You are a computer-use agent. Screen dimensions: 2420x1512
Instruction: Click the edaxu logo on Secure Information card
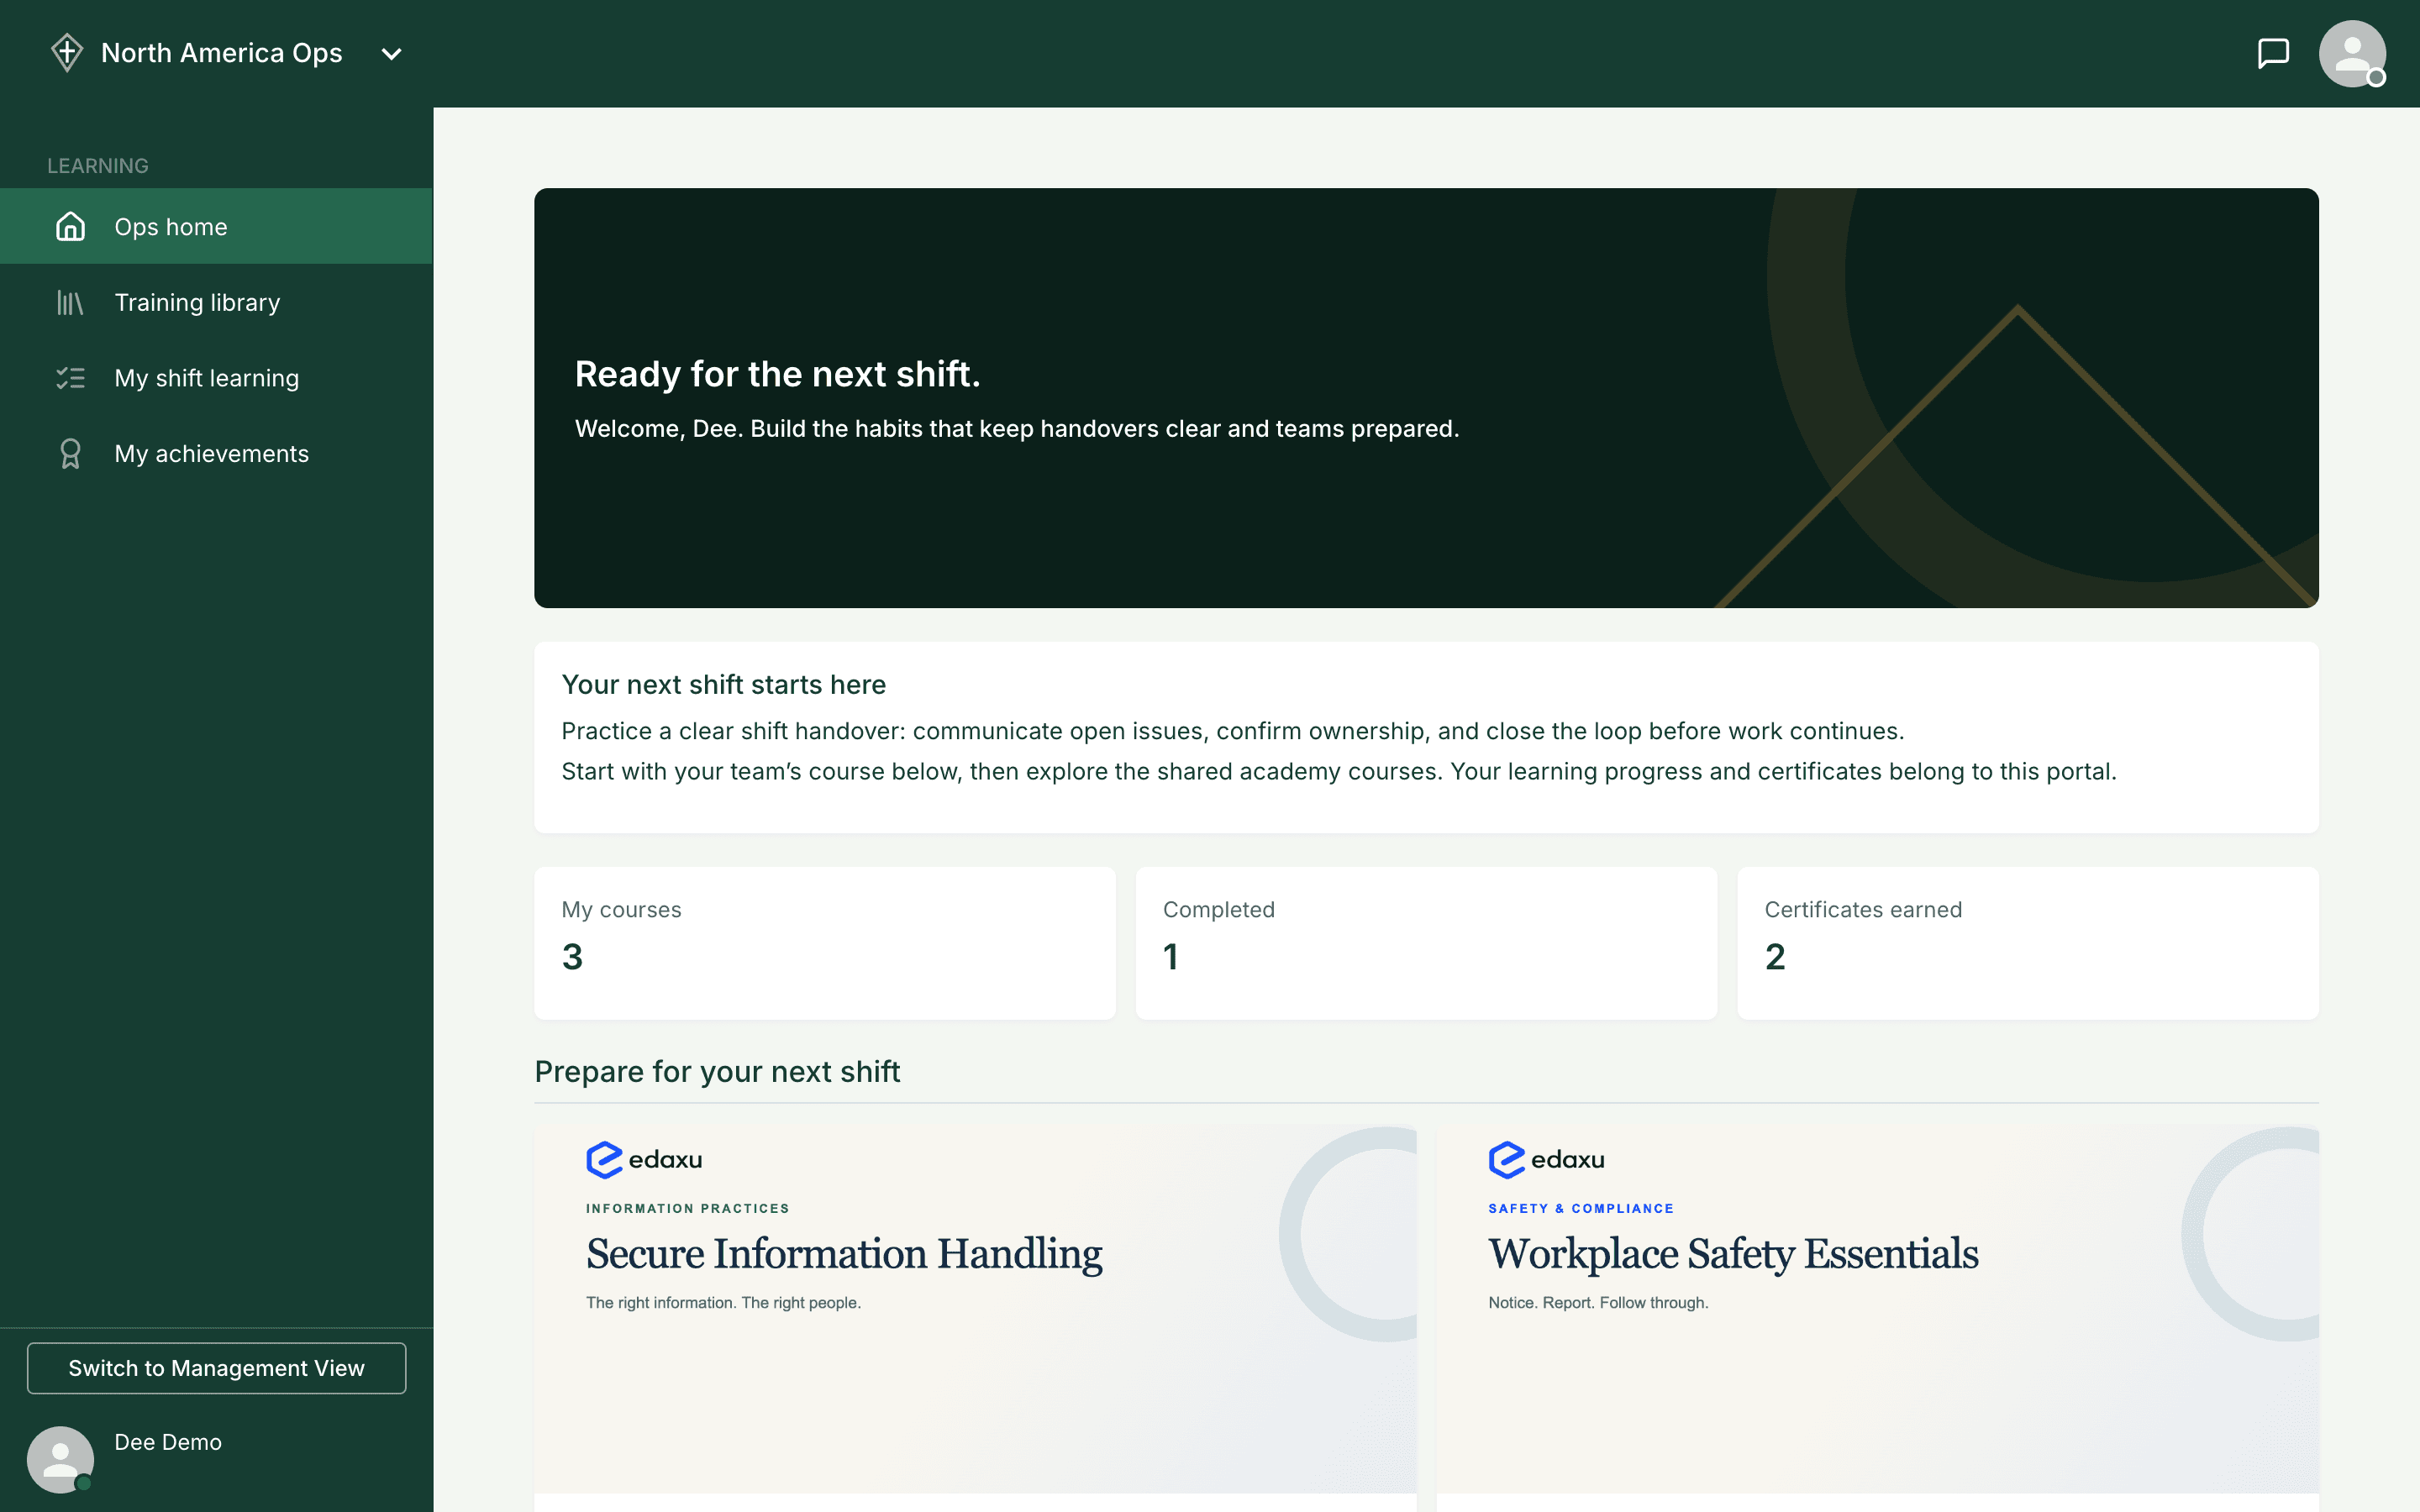644,1160
